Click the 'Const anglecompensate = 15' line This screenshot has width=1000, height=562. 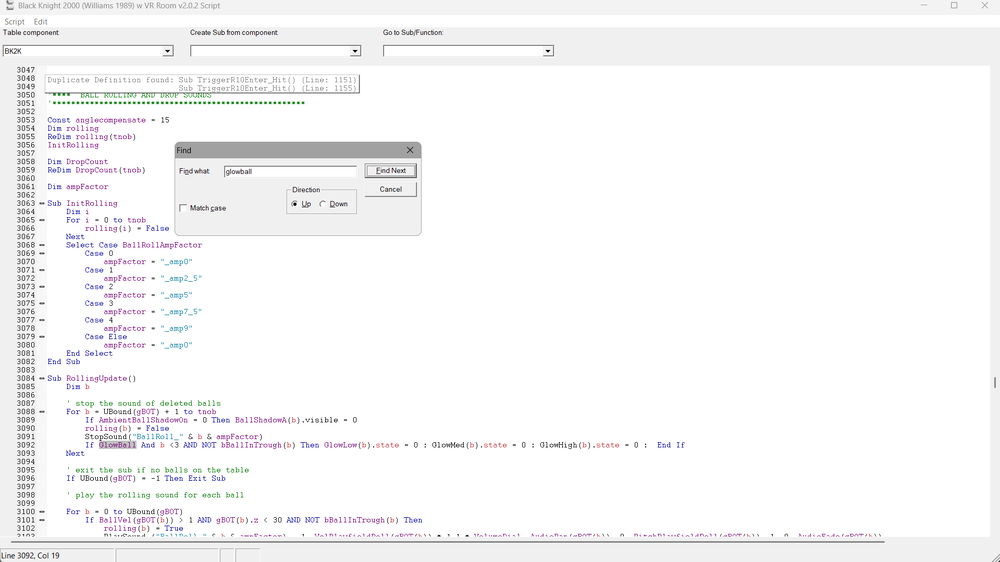[108, 120]
